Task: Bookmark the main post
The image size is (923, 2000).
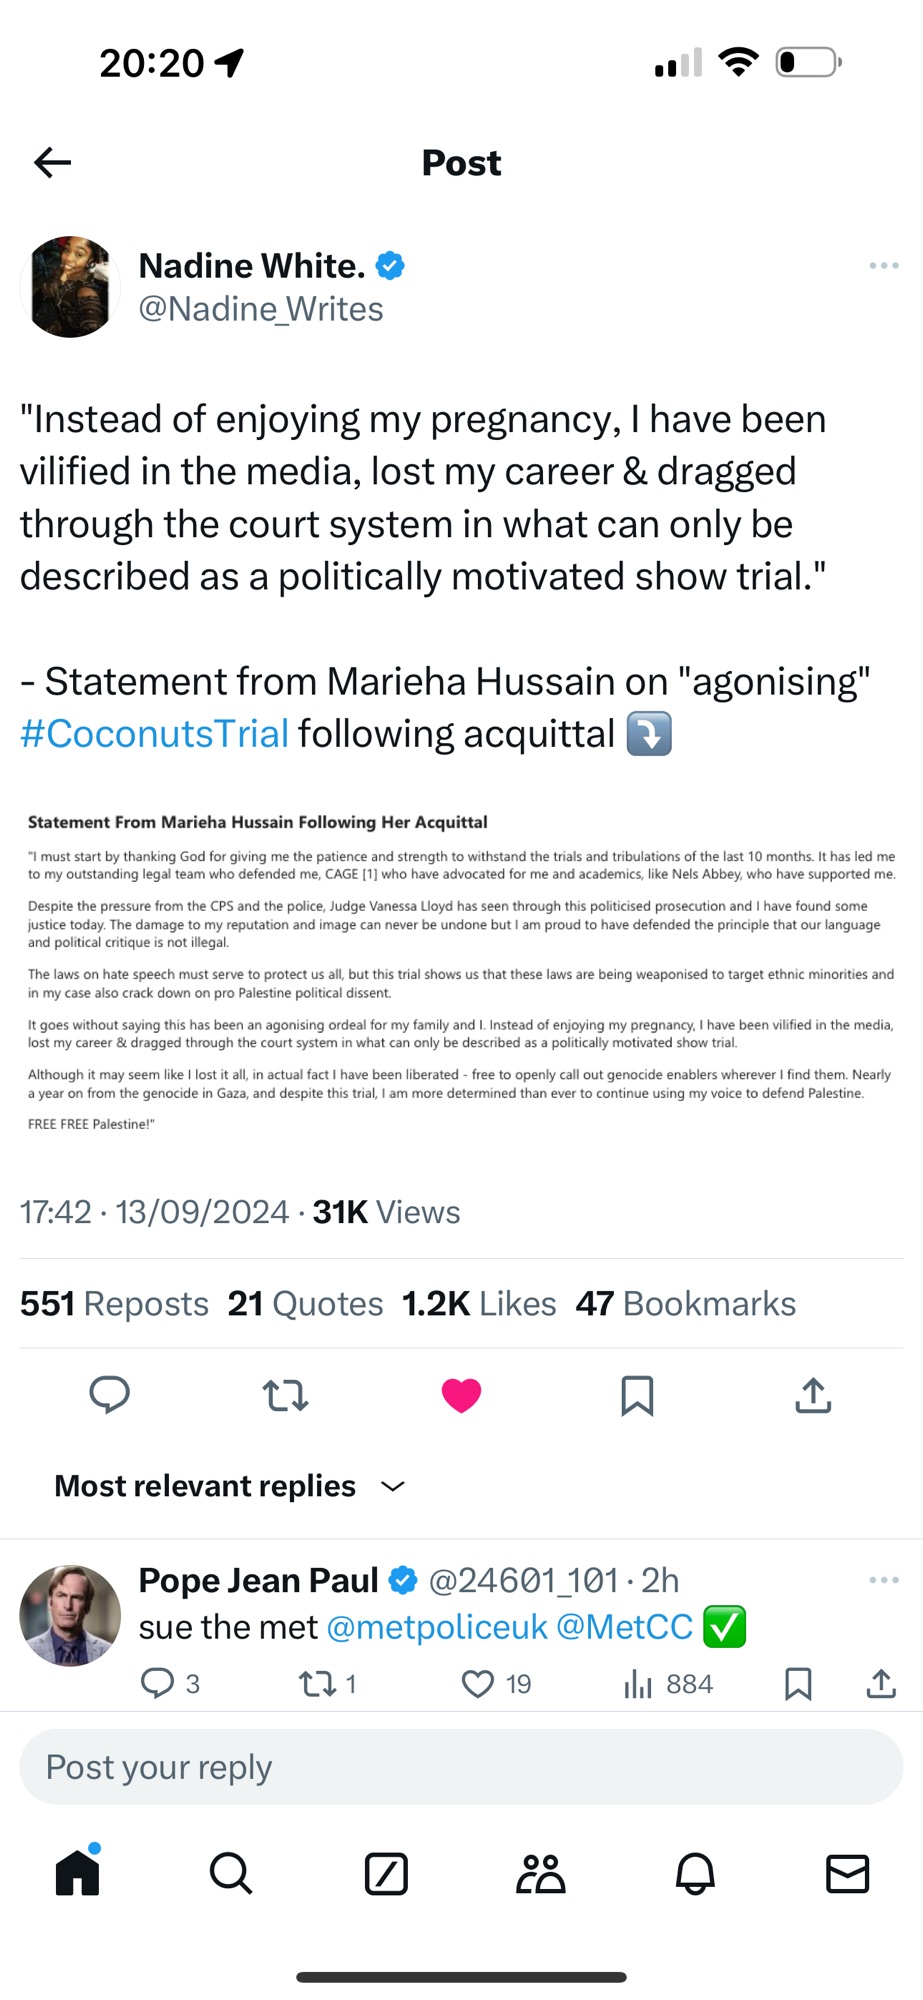Action: (637, 1395)
